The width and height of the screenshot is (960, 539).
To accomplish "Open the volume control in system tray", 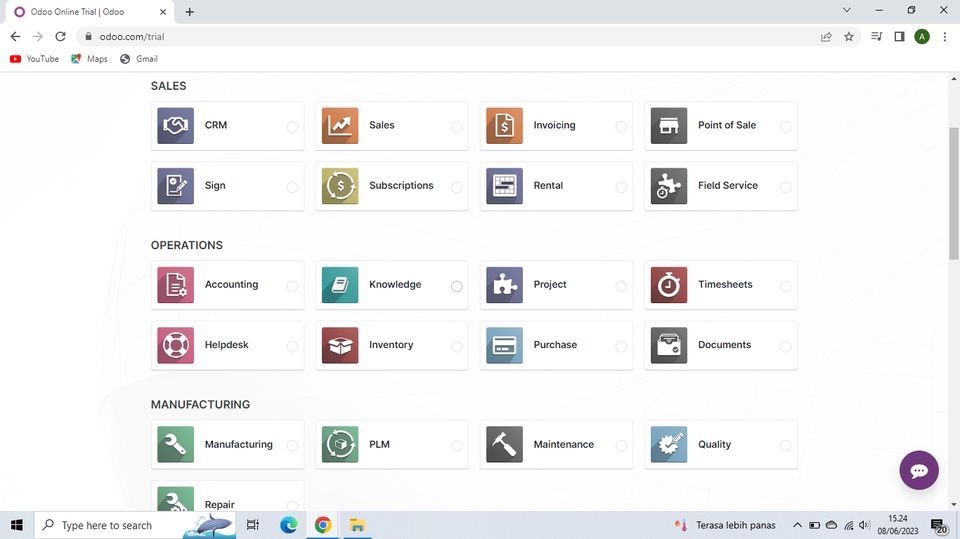I will coord(864,525).
